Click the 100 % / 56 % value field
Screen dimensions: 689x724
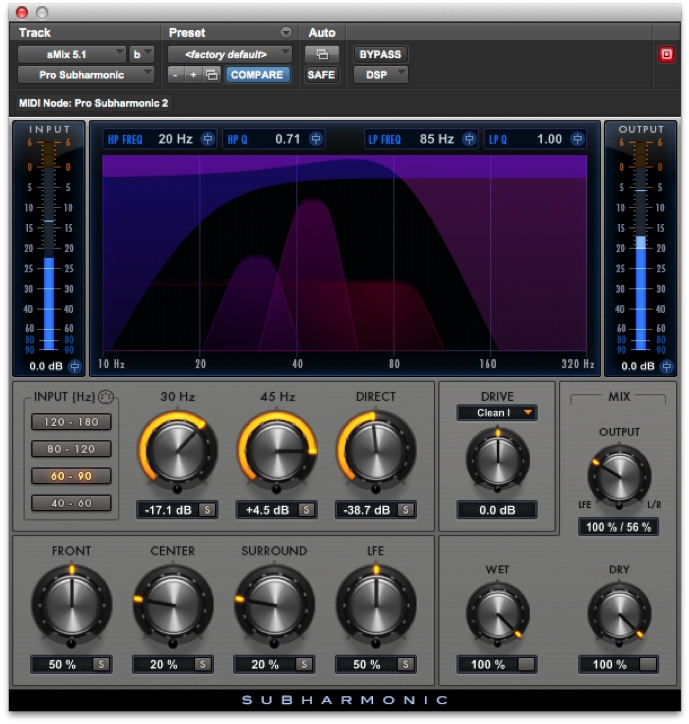618,527
